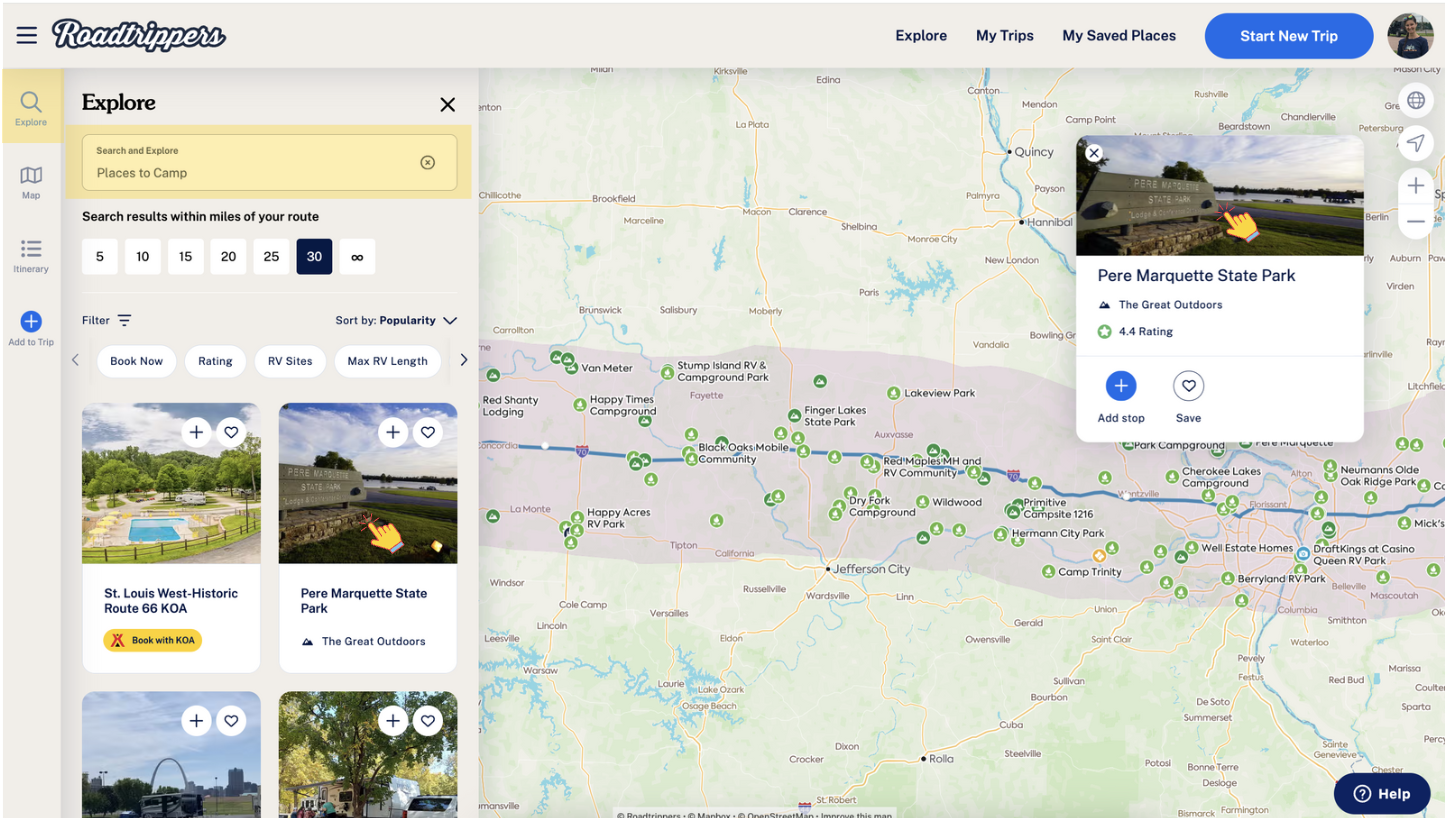1446x818 pixels.
Task: Click the Add to Trip sidebar button
Action: tap(31, 329)
